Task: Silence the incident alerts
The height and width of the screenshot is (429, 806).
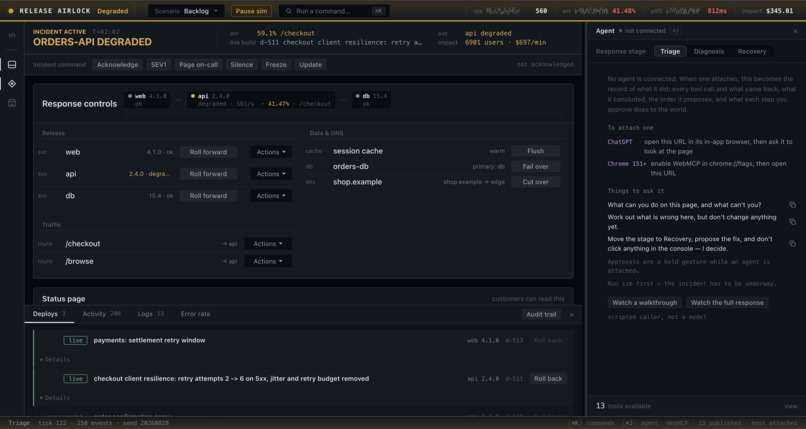Action: click(x=242, y=65)
